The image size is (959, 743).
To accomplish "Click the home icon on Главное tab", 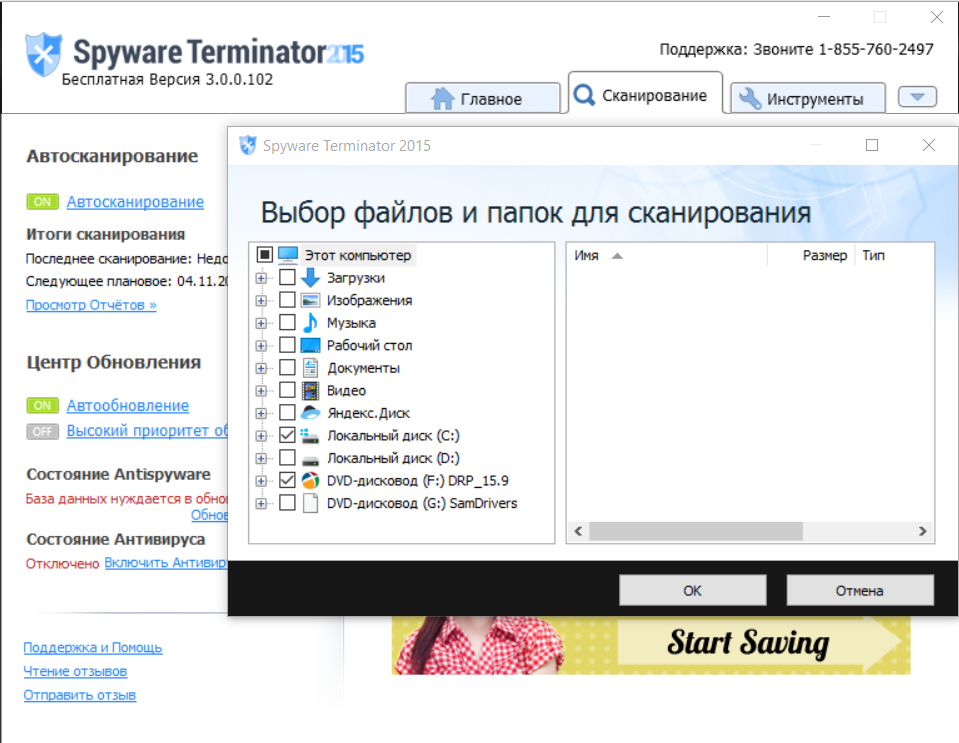I will coord(443,98).
